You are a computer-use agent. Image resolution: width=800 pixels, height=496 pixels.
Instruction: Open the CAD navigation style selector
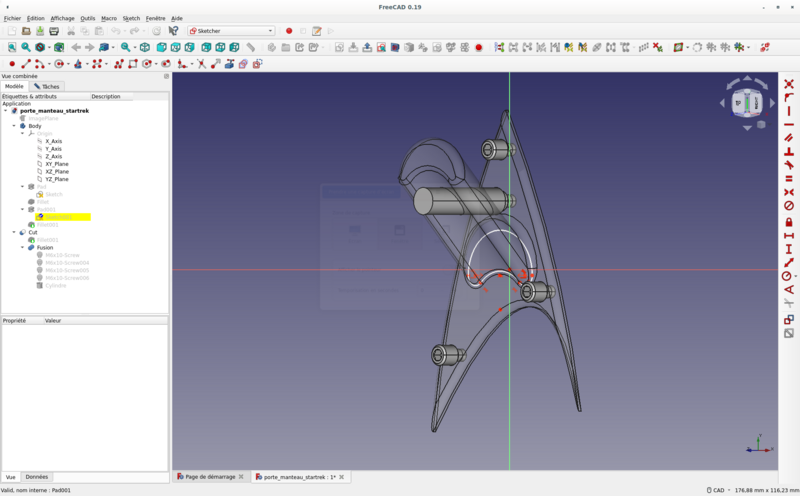718,490
